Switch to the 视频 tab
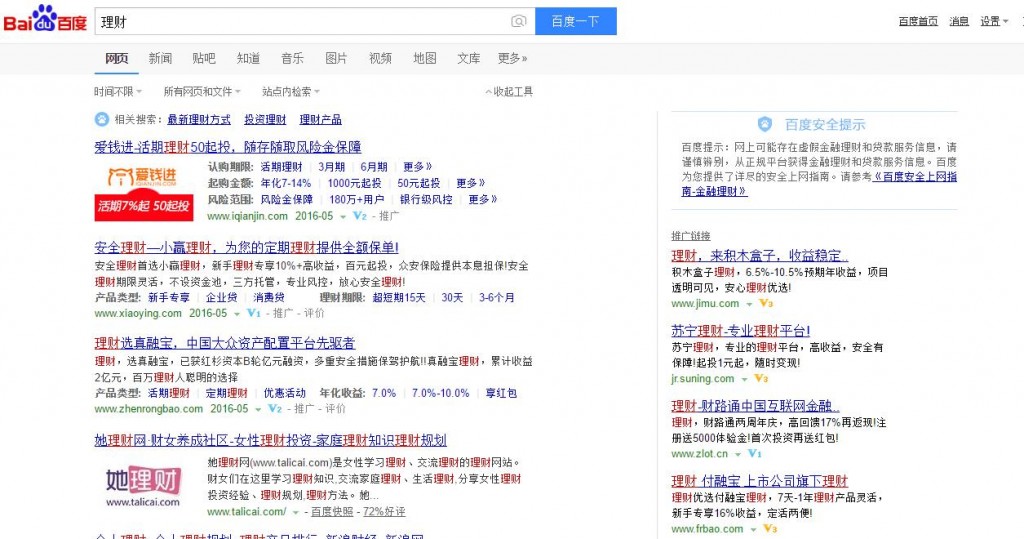 [381, 58]
